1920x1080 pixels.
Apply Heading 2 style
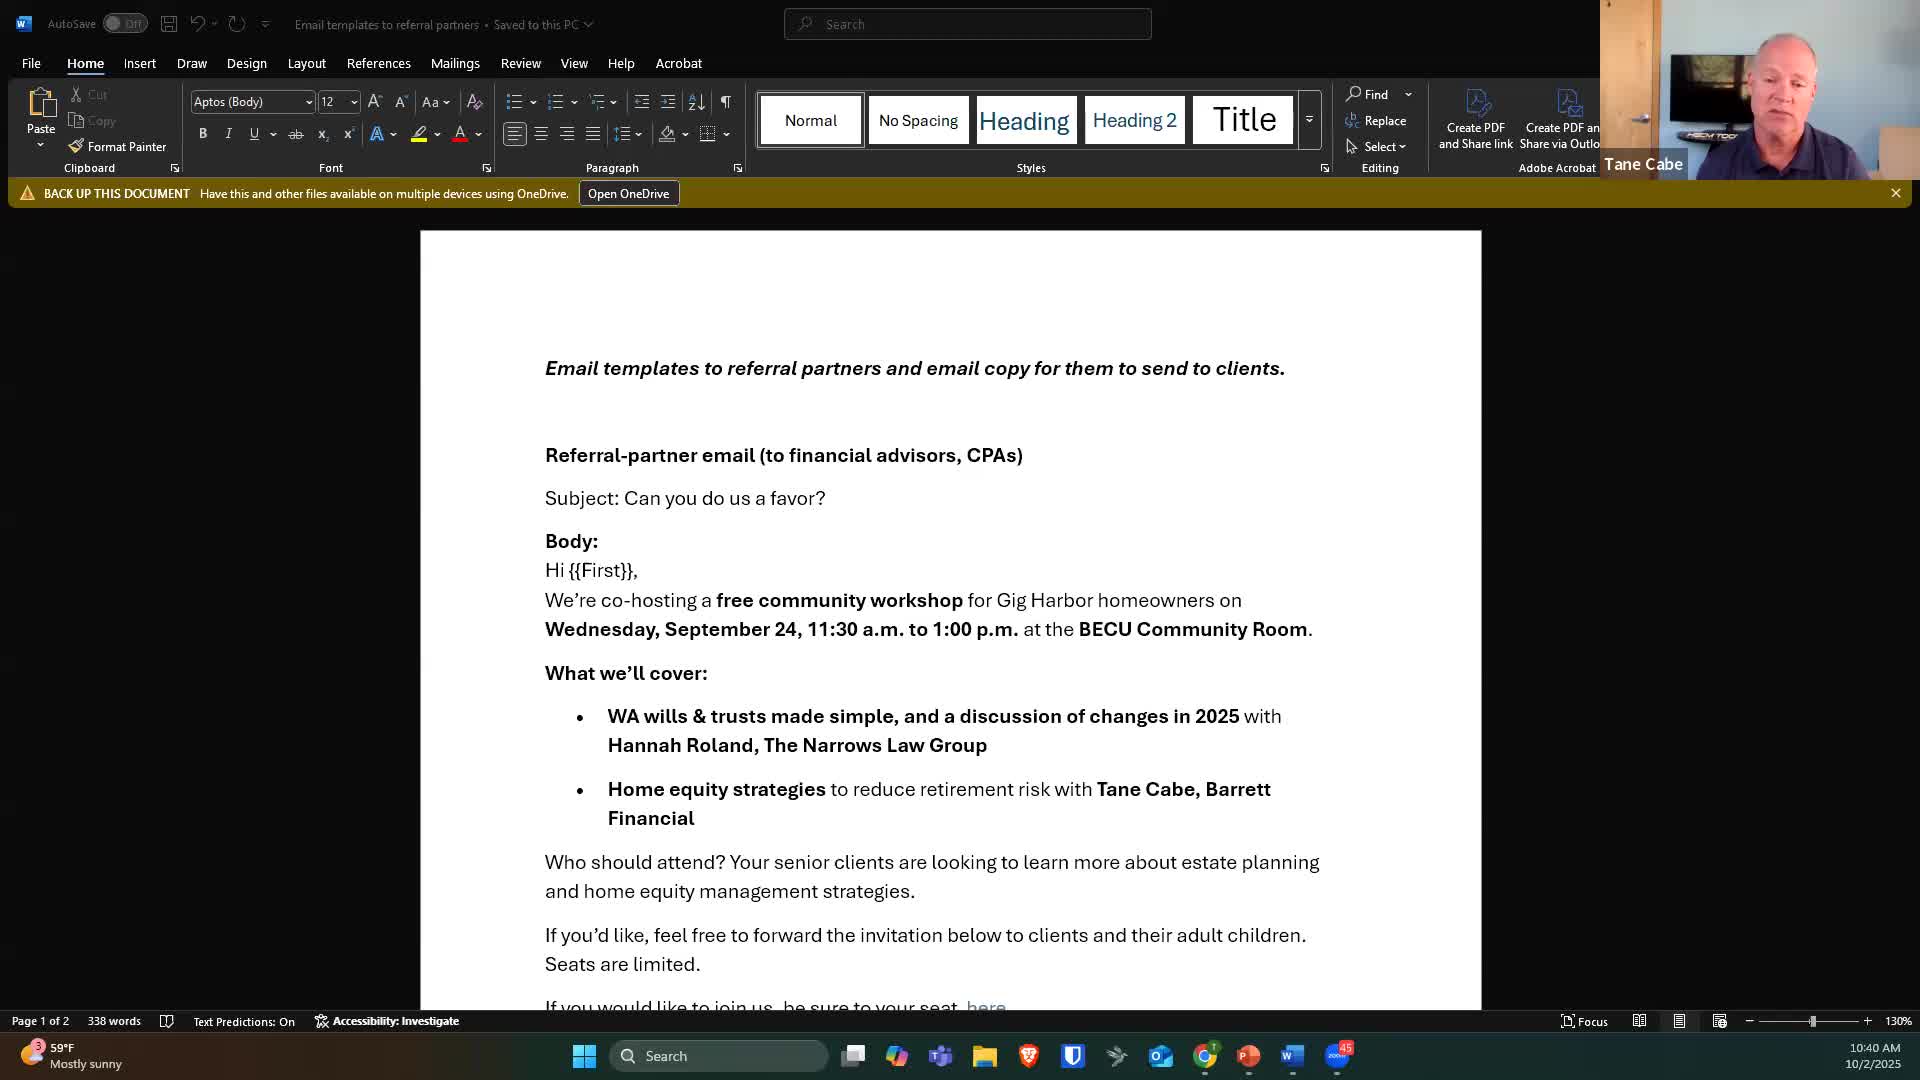1134,120
